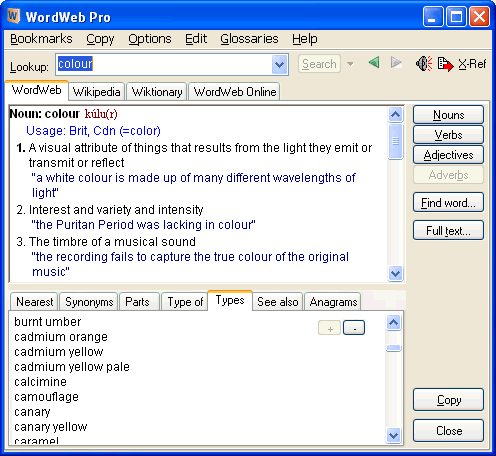The width and height of the screenshot is (496, 456).
Task: Open the Edit menu
Action: (x=196, y=39)
